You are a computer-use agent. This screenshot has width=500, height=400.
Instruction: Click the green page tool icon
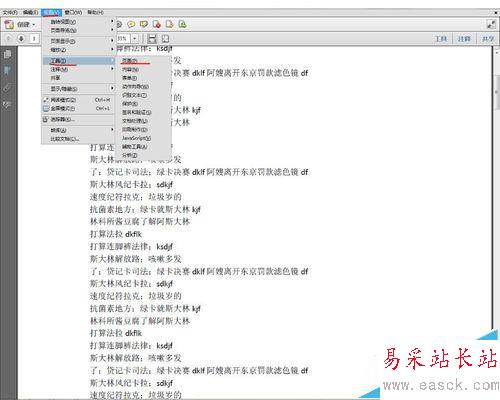click(x=182, y=24)
